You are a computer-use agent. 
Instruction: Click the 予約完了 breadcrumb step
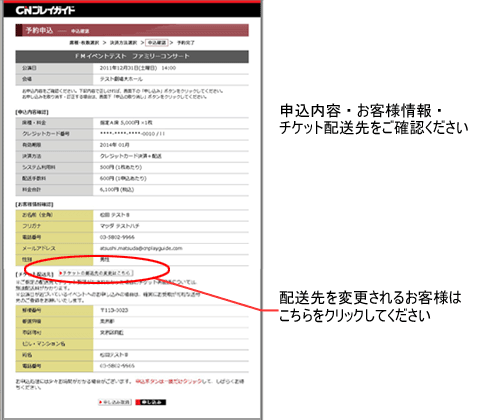(x=186, y=43)
